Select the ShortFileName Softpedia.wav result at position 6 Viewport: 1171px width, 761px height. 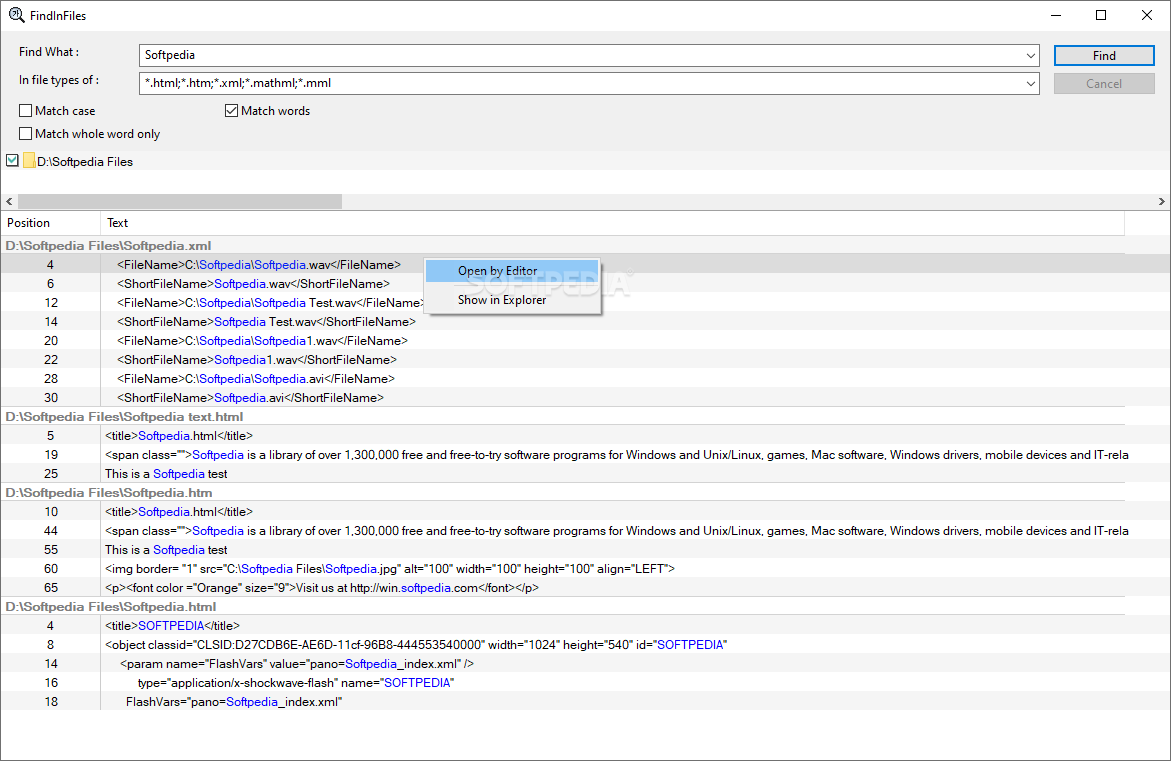pos(586,284)
